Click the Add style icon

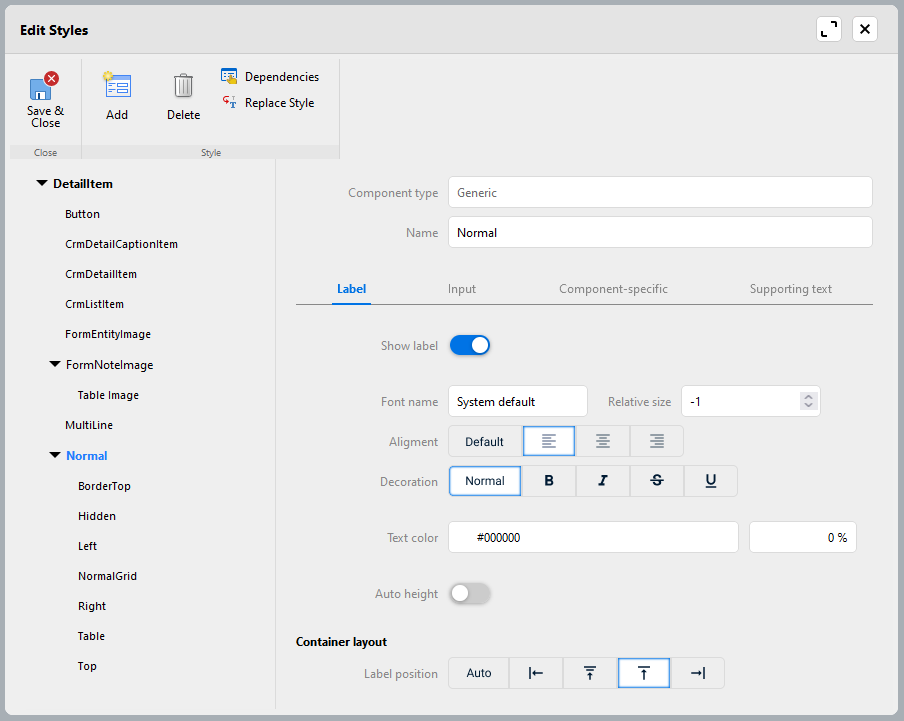pyautogui.click(x=117, y=86)
